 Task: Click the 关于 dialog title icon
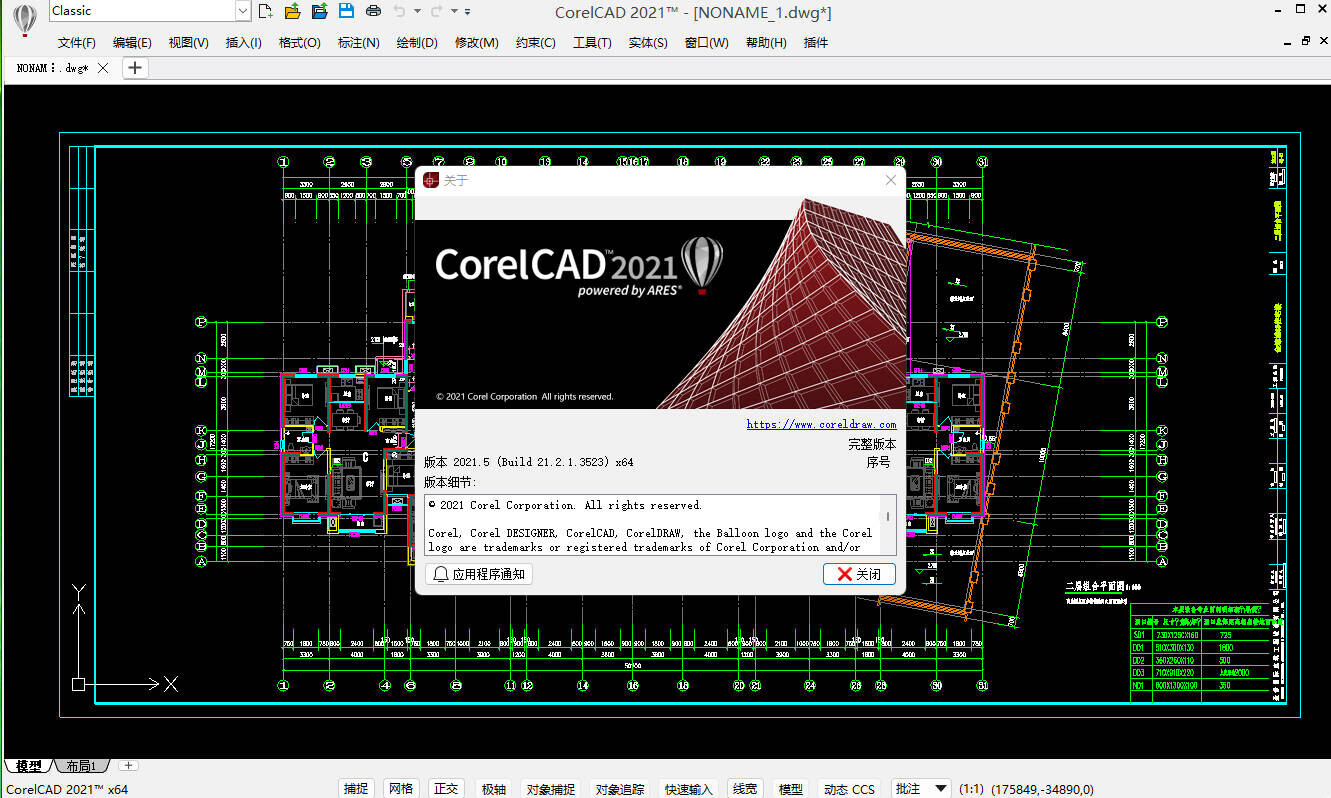[x=431, y=180]
